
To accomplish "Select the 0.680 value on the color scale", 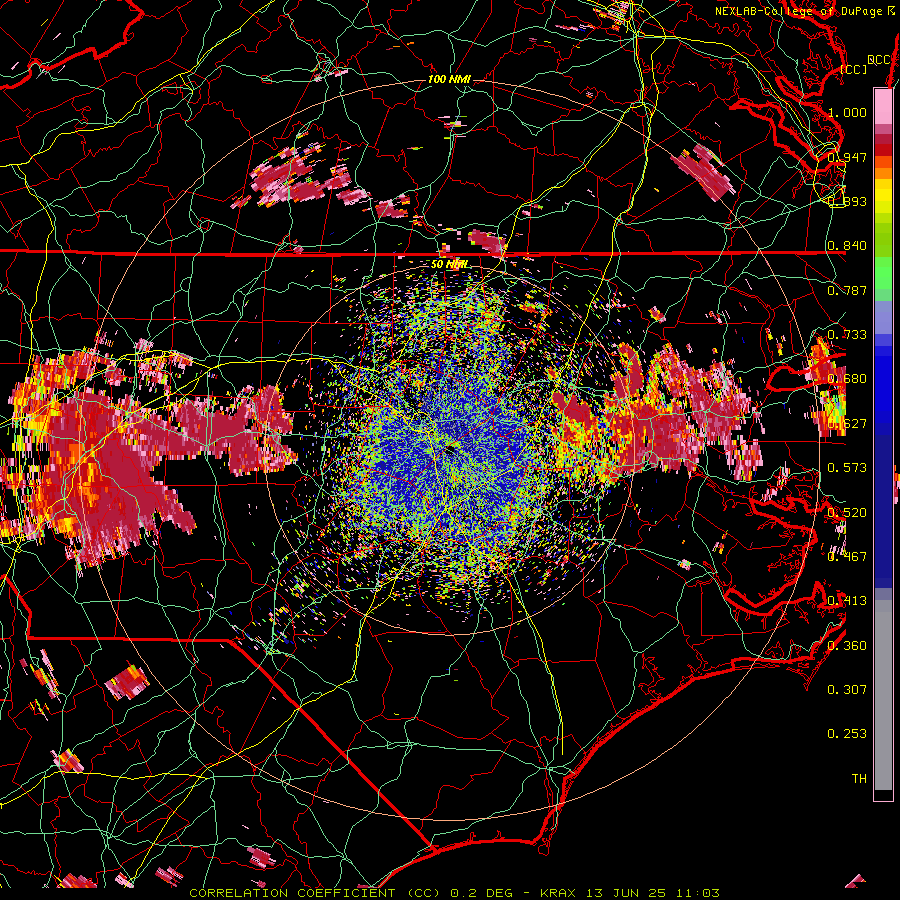I will click(847, 379).
